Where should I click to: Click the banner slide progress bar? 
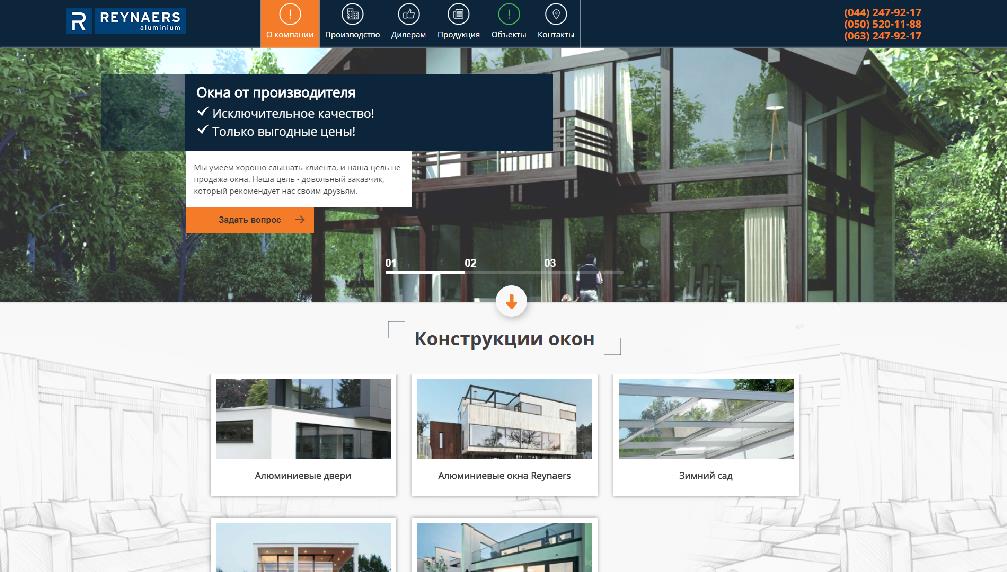[x=504, y=273]
